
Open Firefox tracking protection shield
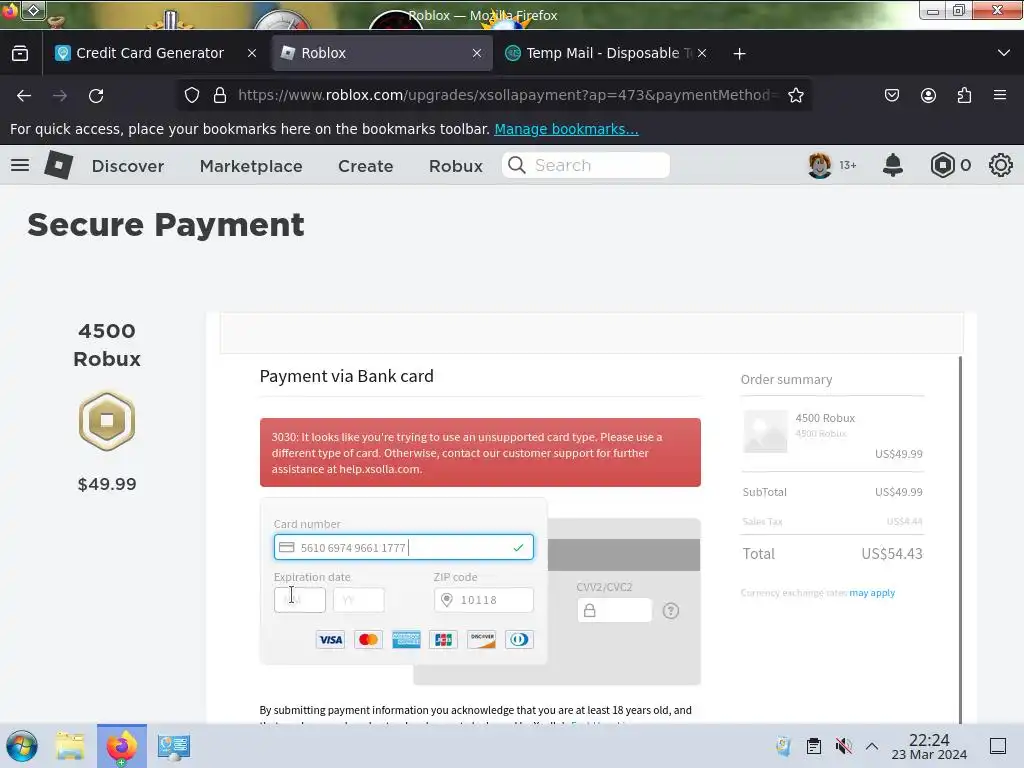tap(191, 95)
